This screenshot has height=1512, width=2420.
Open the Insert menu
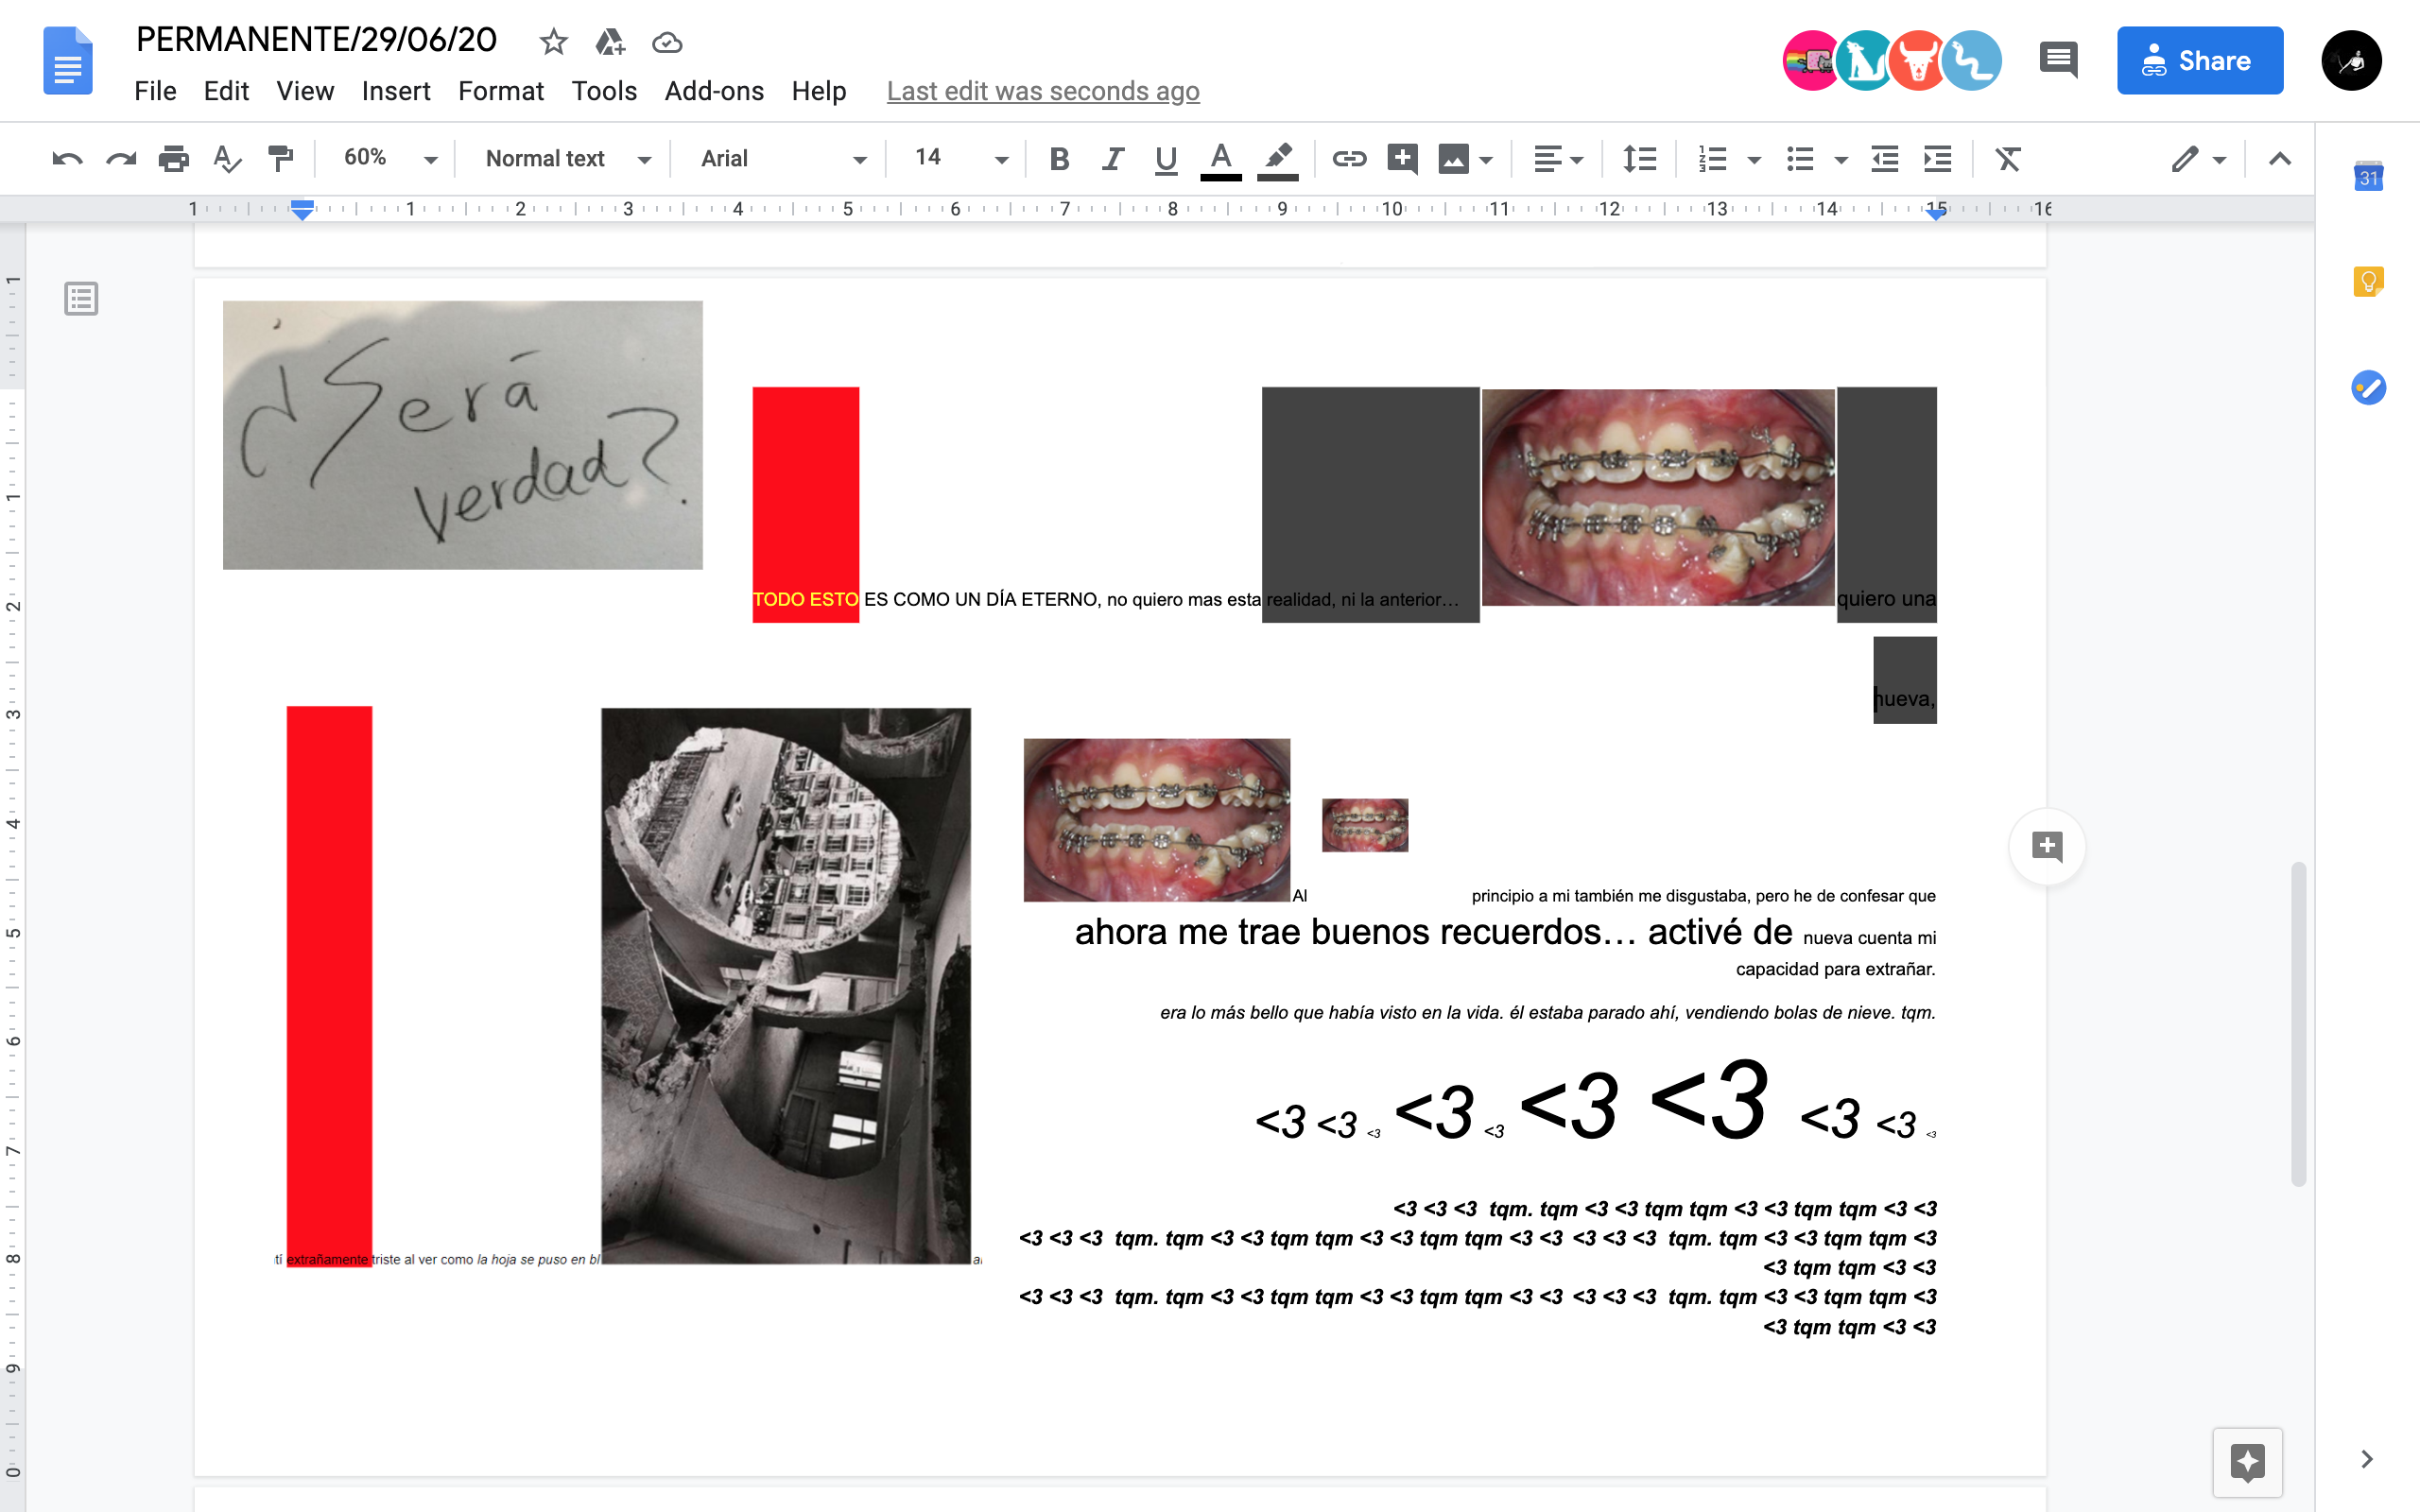pyautogui.click(x=395, y=91)
